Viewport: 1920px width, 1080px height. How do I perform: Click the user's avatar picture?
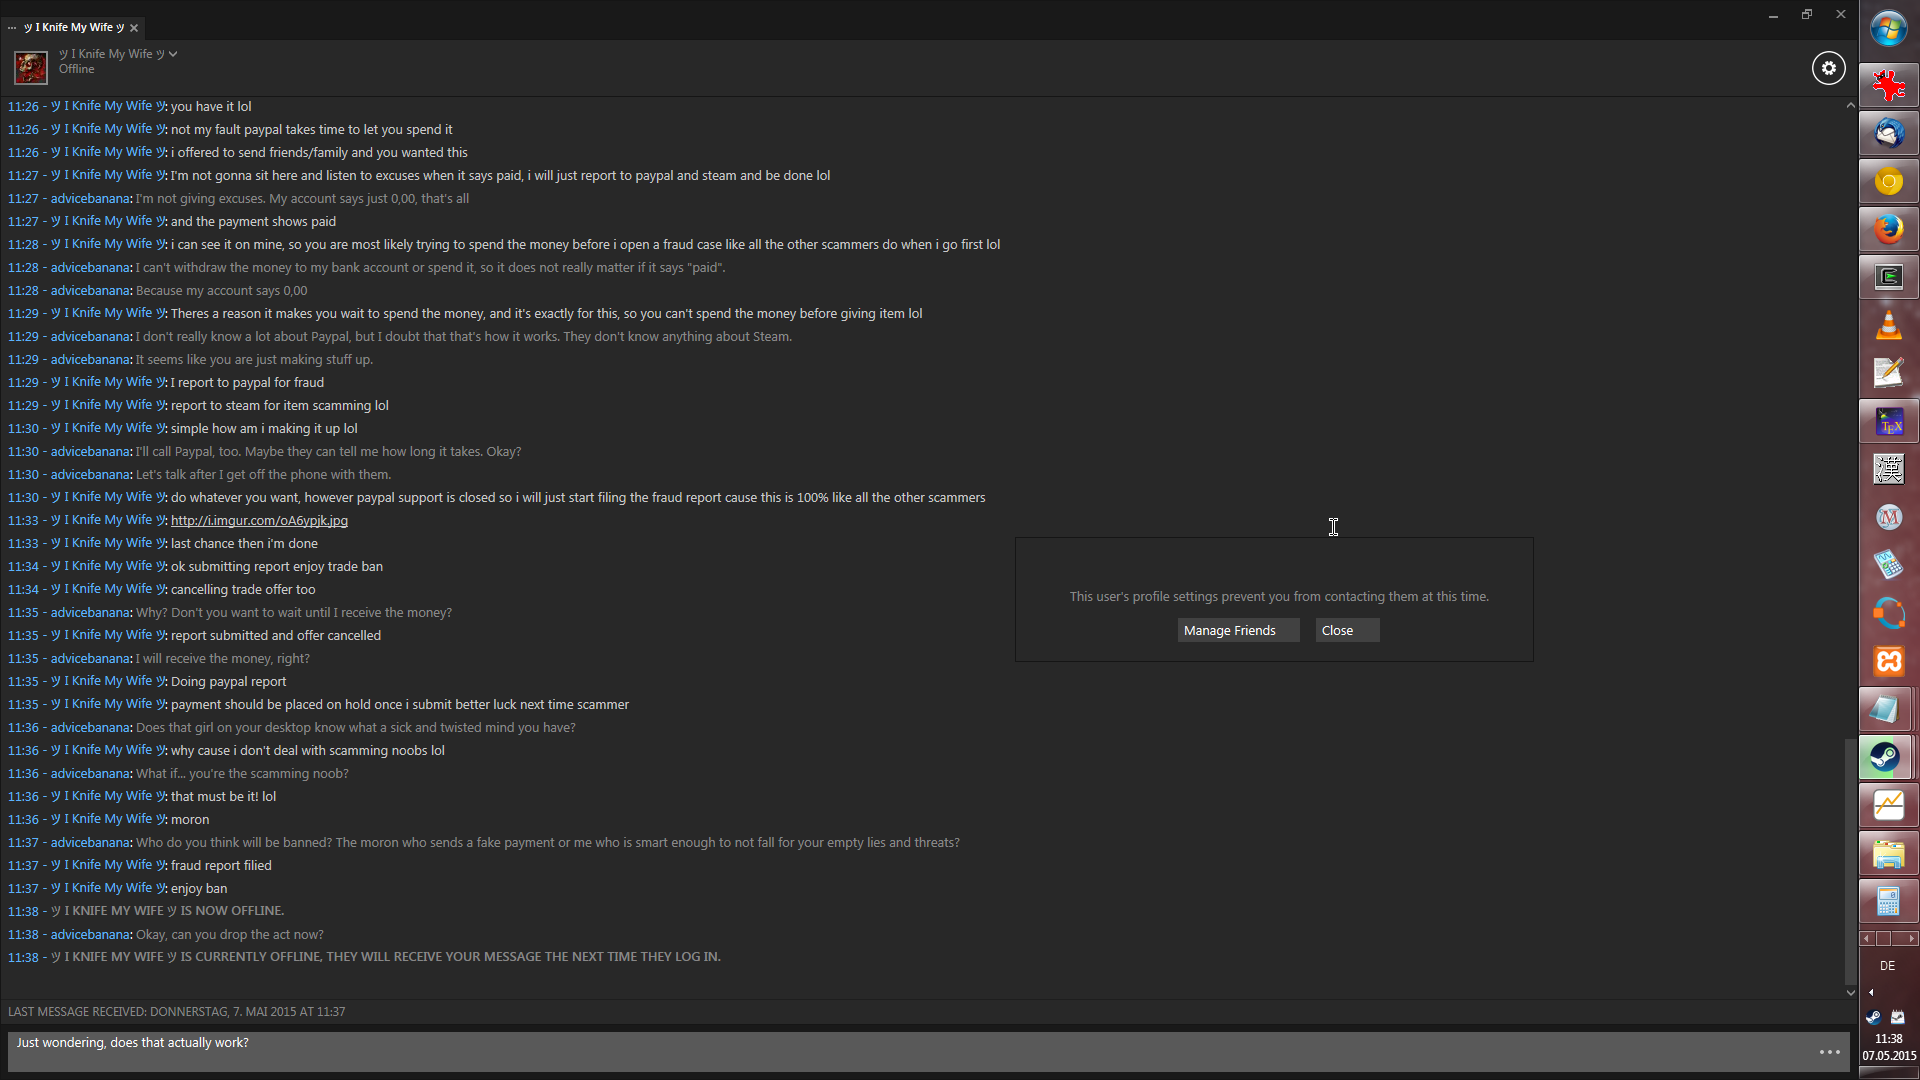[30, 67]
